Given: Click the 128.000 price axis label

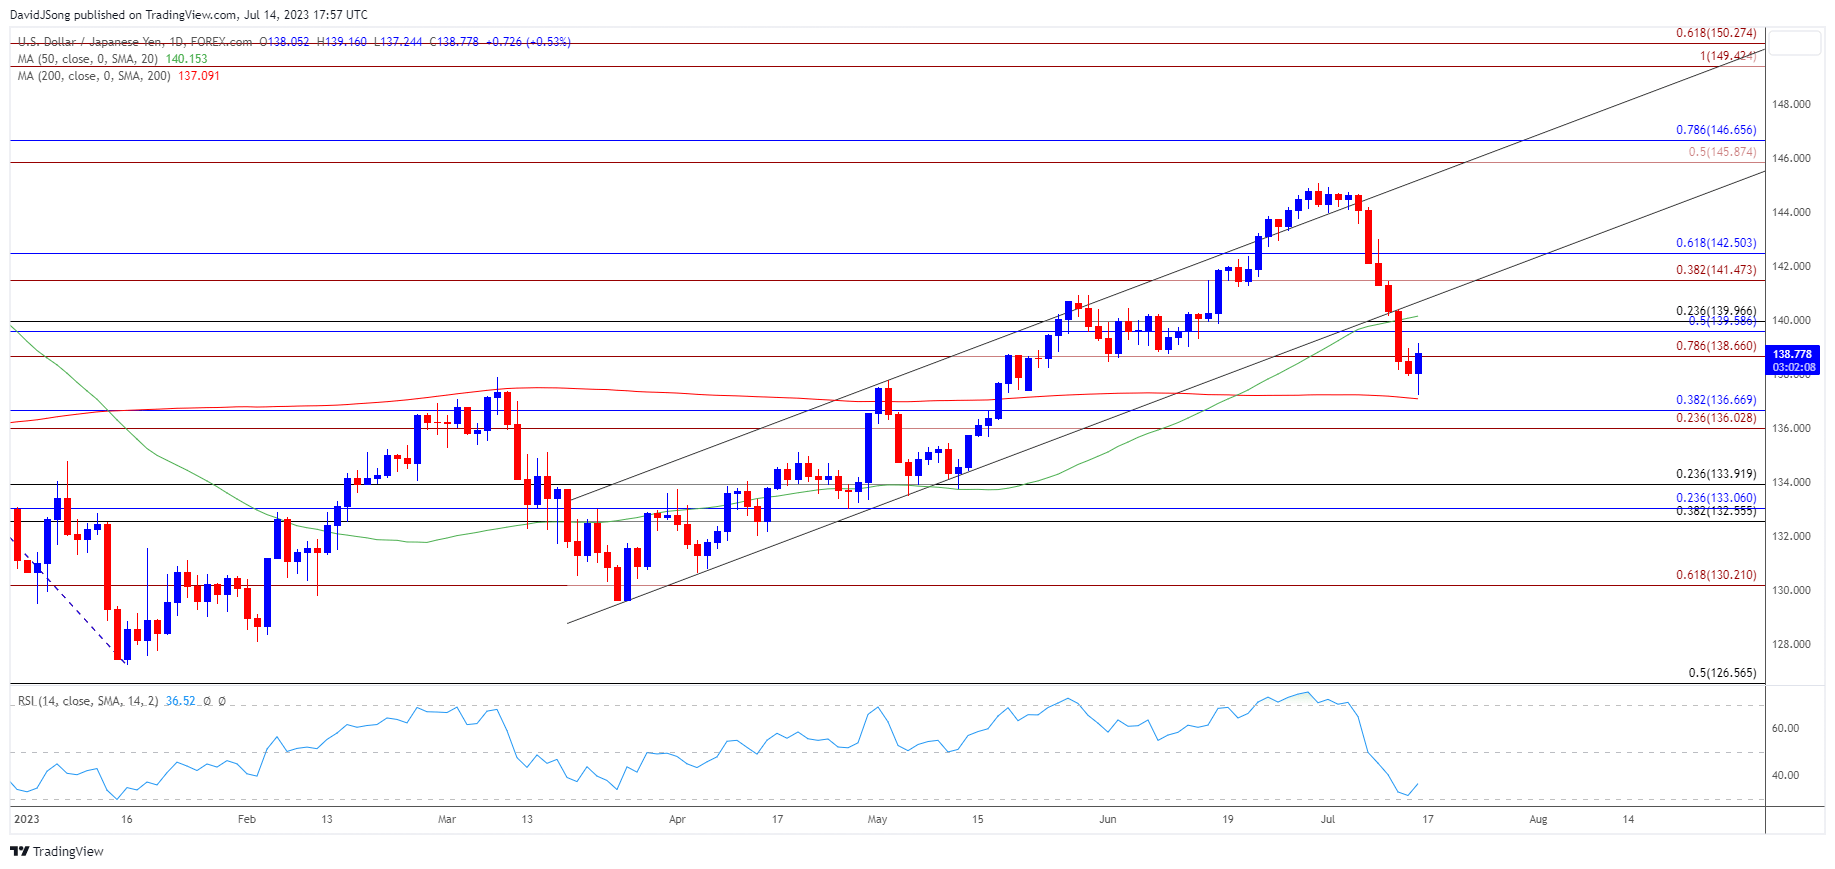Looking at the screenshot, I should [1791, 644].
